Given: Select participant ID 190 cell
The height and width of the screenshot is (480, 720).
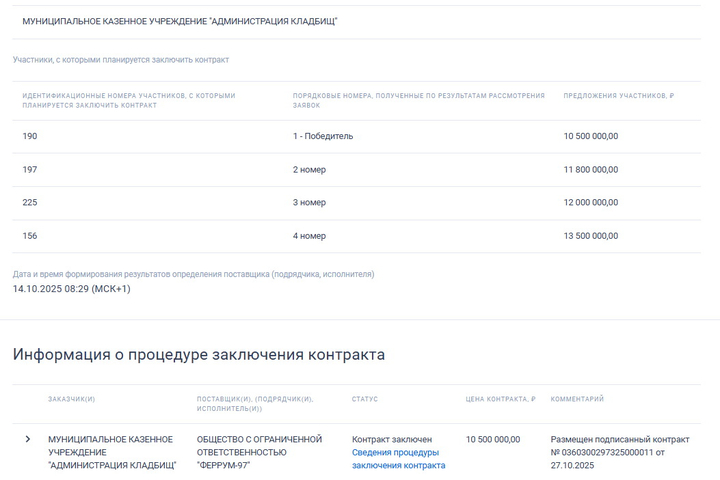Looking at the screenshot, I should [30, 136].
